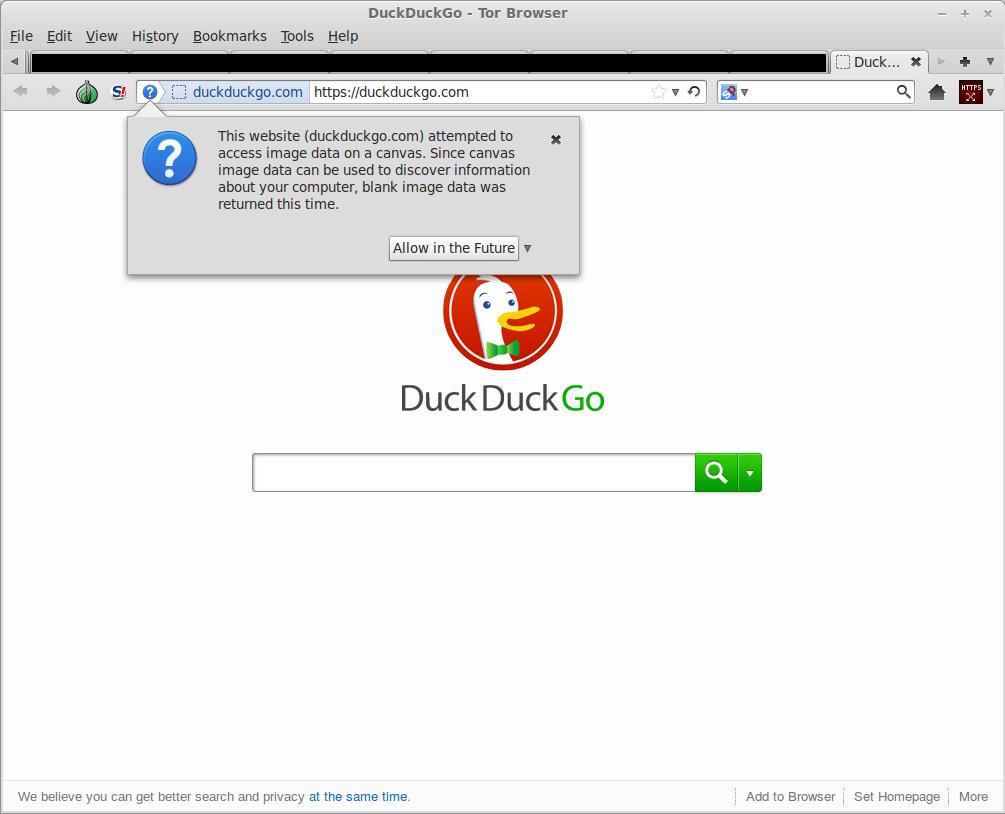The image size is (1005, 814).
Task: Open the File menu
Action: tap(21, 36)
